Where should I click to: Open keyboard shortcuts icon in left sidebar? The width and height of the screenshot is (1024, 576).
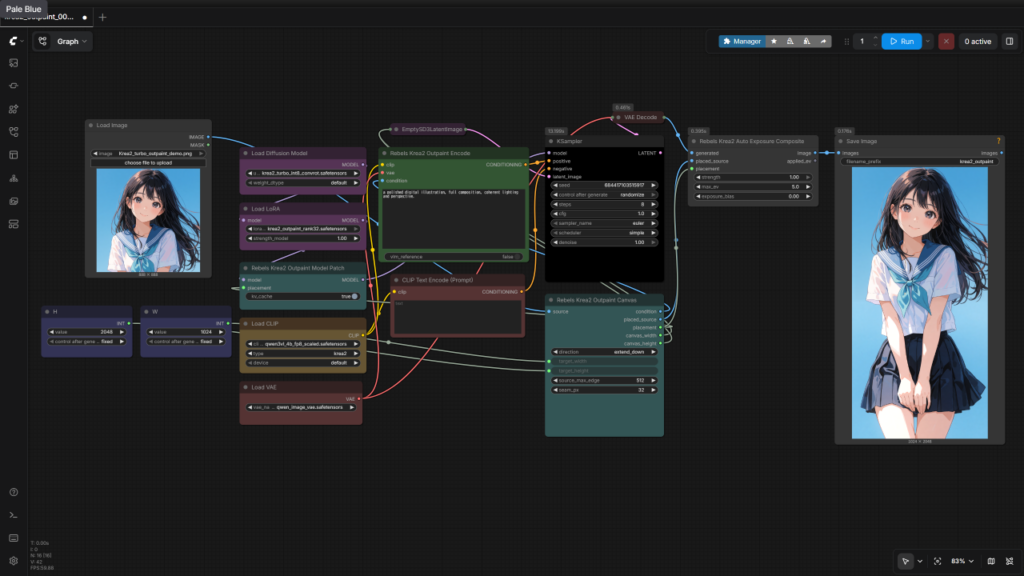tap(14, 538)
